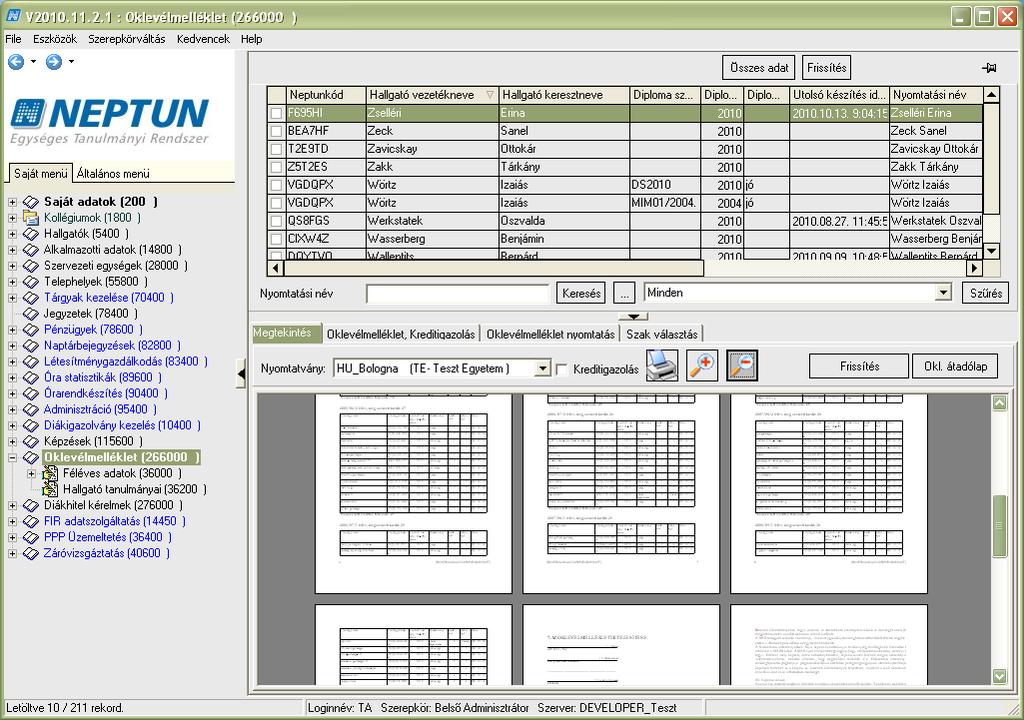This screenshot has height=720, width=1024.
Task: Expand the Tárgyak kezelése tree node
Action: pos(12,298)
